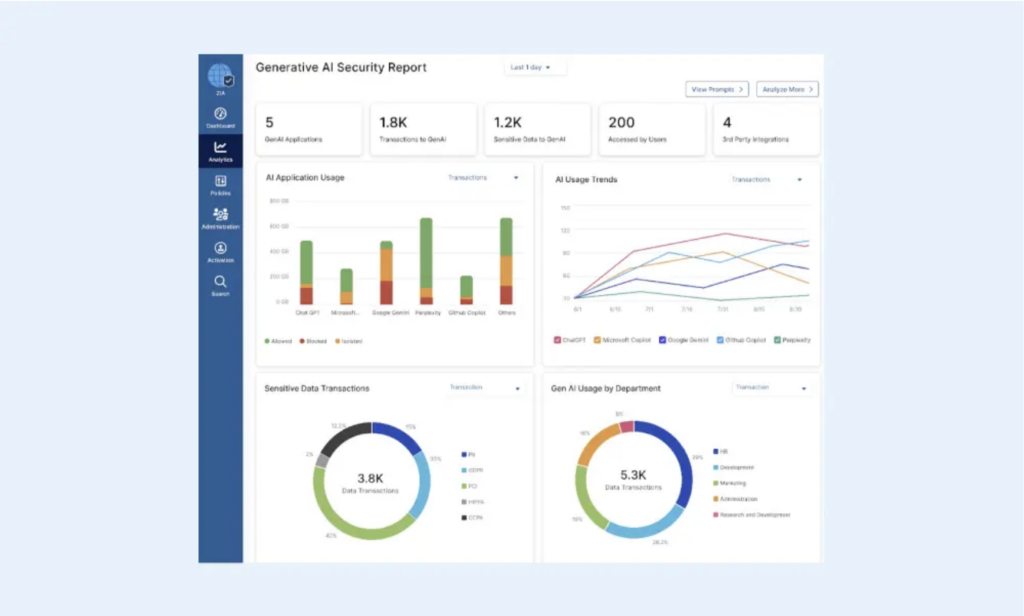The image size is (1024, 616).
Task: Click the Blocked legend swatch below the bar chart
Action: click(x=302, y=340)
